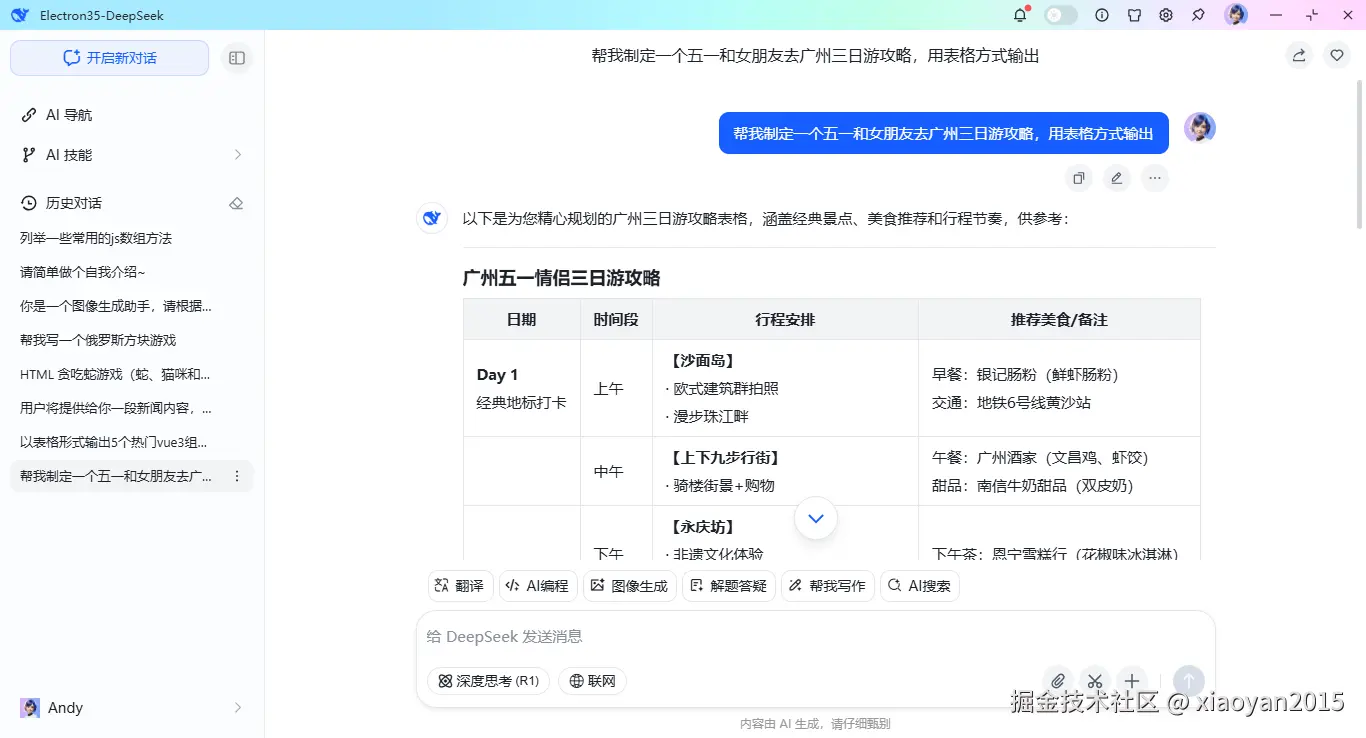
Task: Click the screenshot scissors icon
Action: [x=1095, y=681]
